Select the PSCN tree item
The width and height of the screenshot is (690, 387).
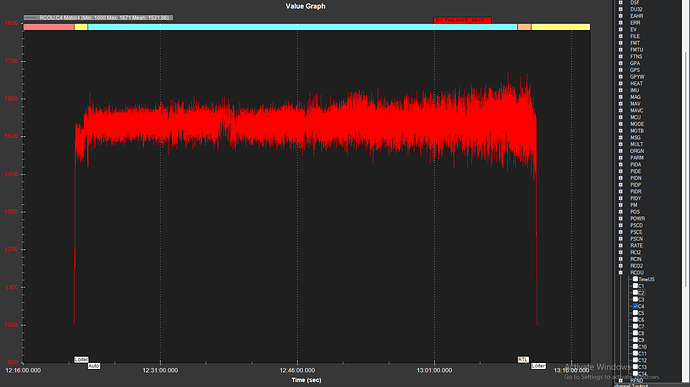pos(636,239)
